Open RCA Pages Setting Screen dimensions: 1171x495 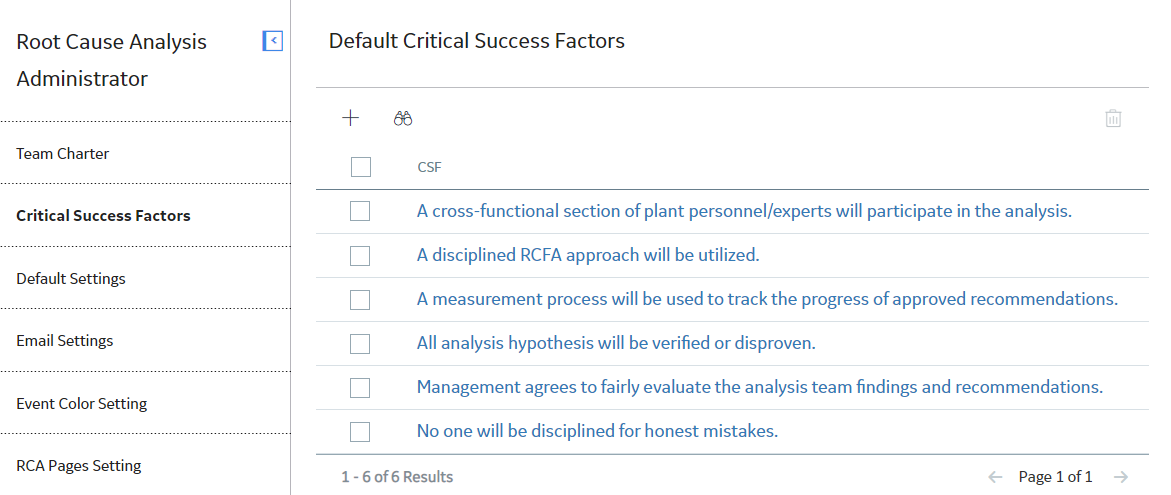point(78,466)
